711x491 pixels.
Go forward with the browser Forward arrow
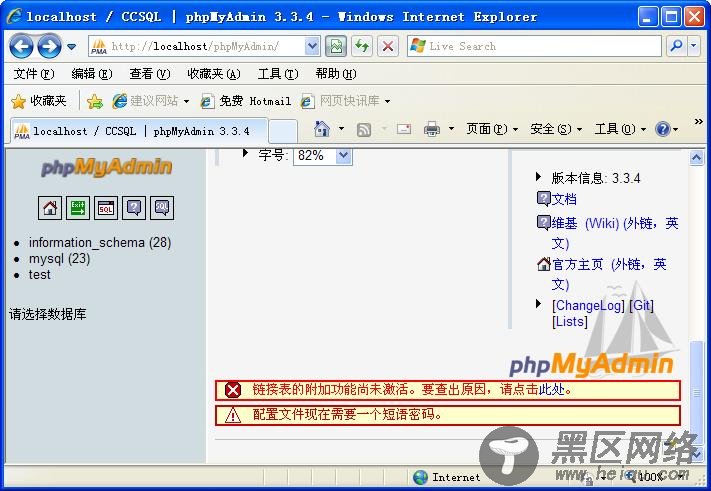click(49, 46)
